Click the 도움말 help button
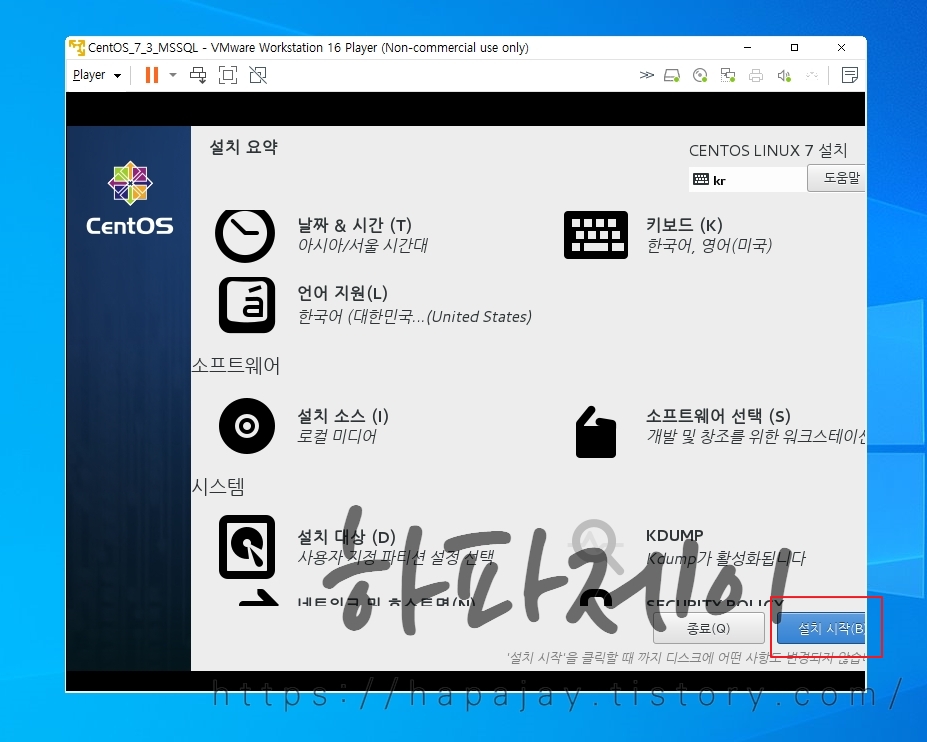This screenshot has height=742, width=927. tap(837, 178)
